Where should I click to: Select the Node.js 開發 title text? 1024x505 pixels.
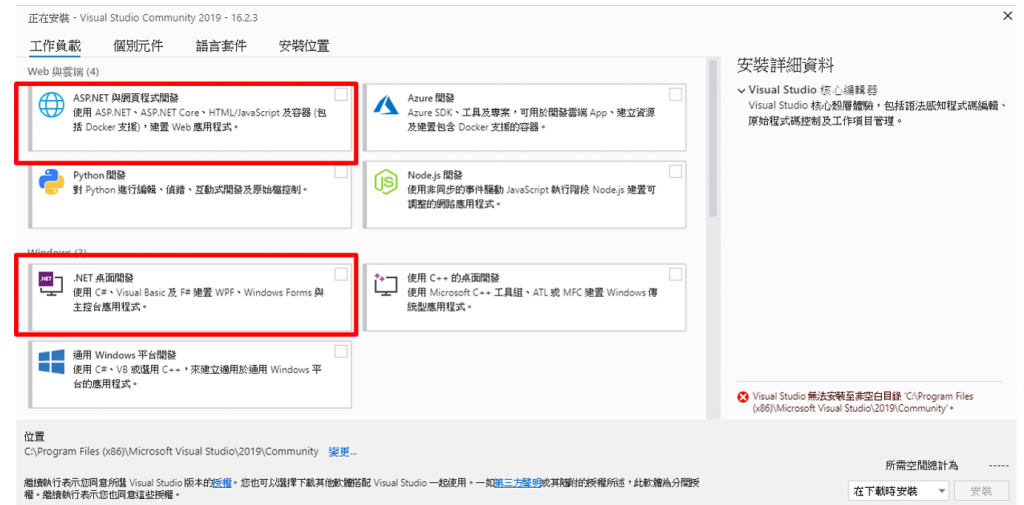coord(434,175)
